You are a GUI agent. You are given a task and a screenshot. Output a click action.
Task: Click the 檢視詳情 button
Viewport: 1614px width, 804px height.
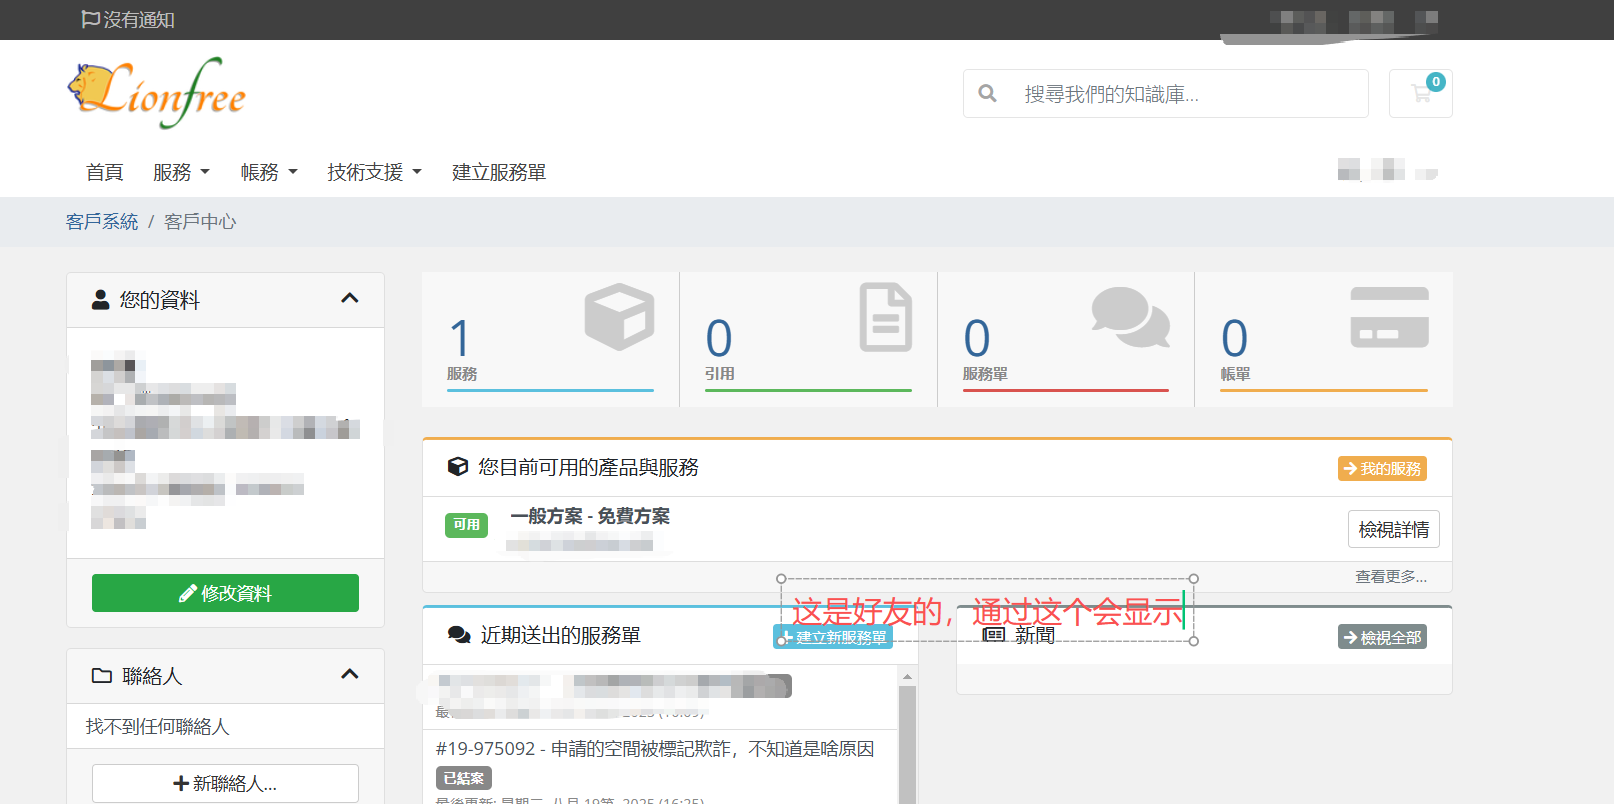(1394, 529)
